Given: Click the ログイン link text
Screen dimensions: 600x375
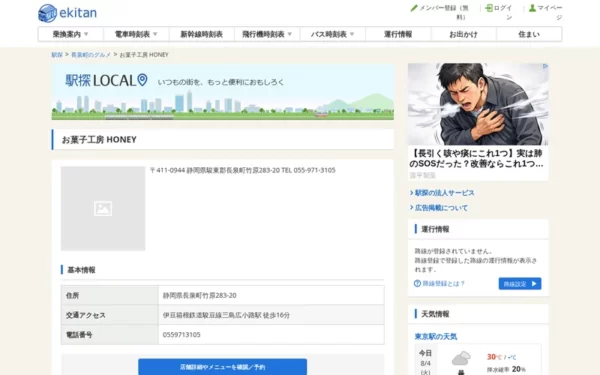Looking at the screenshot, I should click(503, 12).
